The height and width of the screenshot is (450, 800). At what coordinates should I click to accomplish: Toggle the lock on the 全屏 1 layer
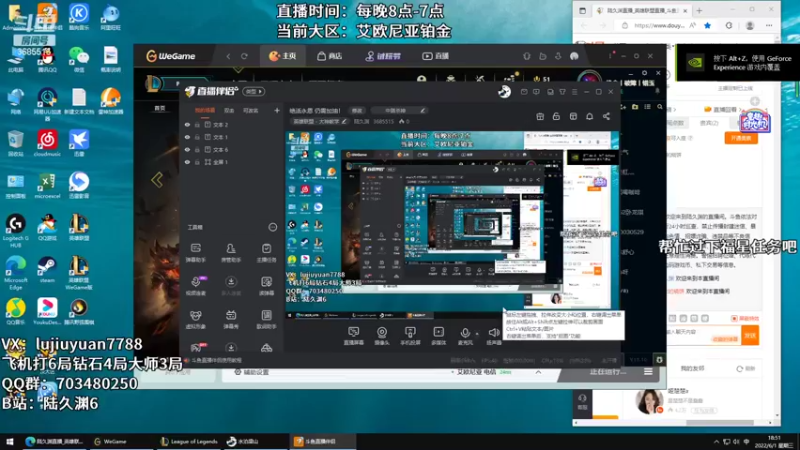pos(197,162)
